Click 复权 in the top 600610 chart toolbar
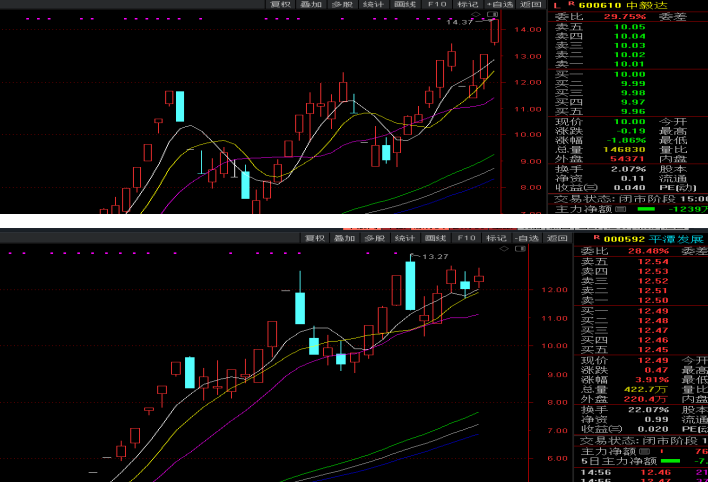The width and height of the screenshot is (708, 482). tap(280, 4)
